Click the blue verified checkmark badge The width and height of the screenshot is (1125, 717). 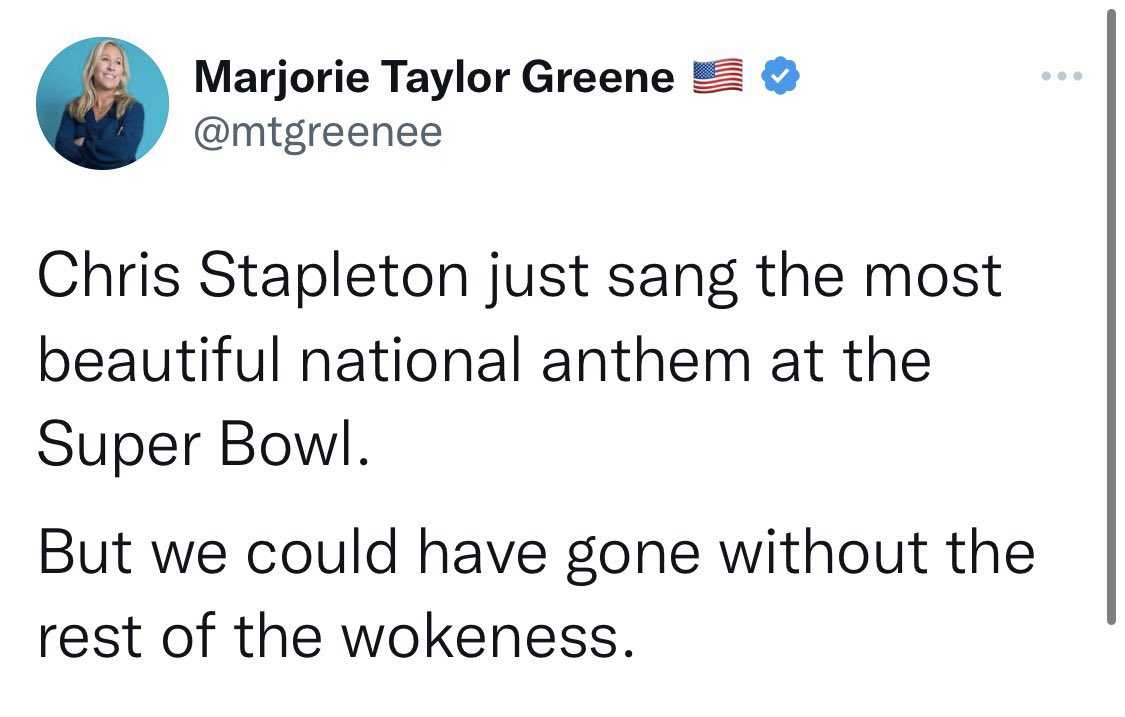780,76
